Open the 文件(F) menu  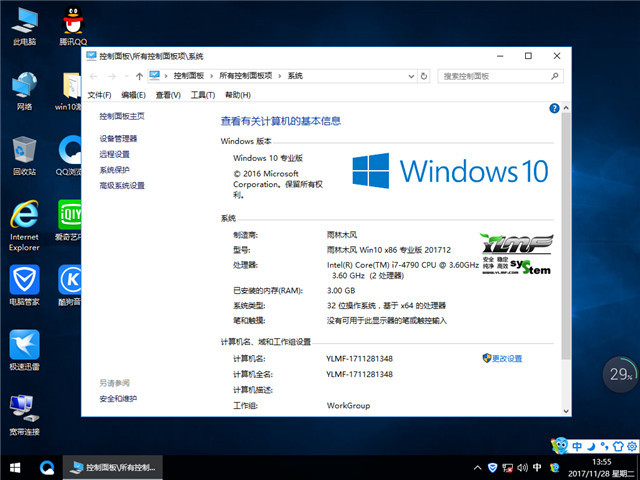[x=99, y=95]
